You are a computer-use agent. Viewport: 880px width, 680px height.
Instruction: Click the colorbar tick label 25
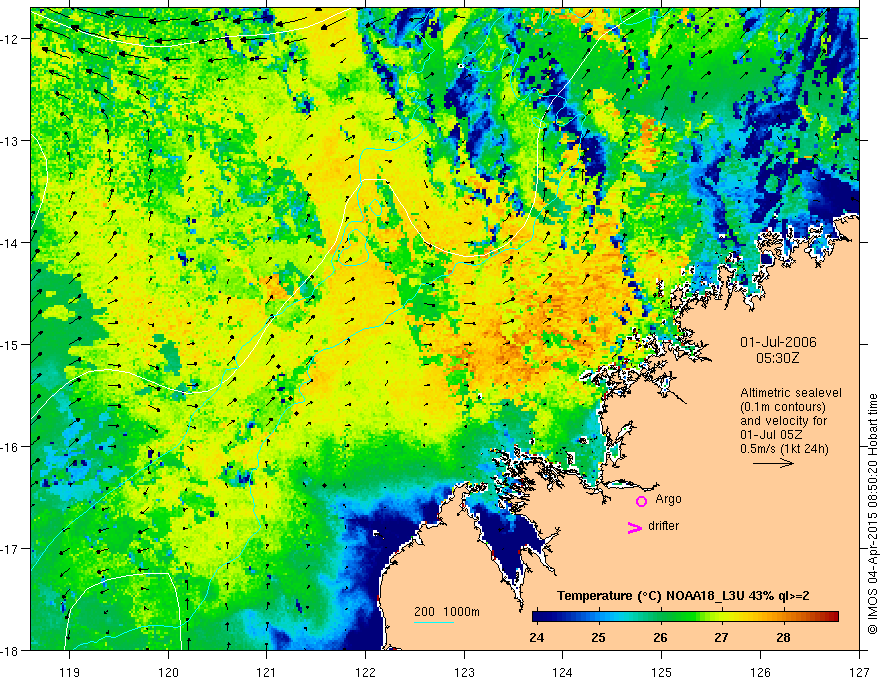tap(598, 637)
